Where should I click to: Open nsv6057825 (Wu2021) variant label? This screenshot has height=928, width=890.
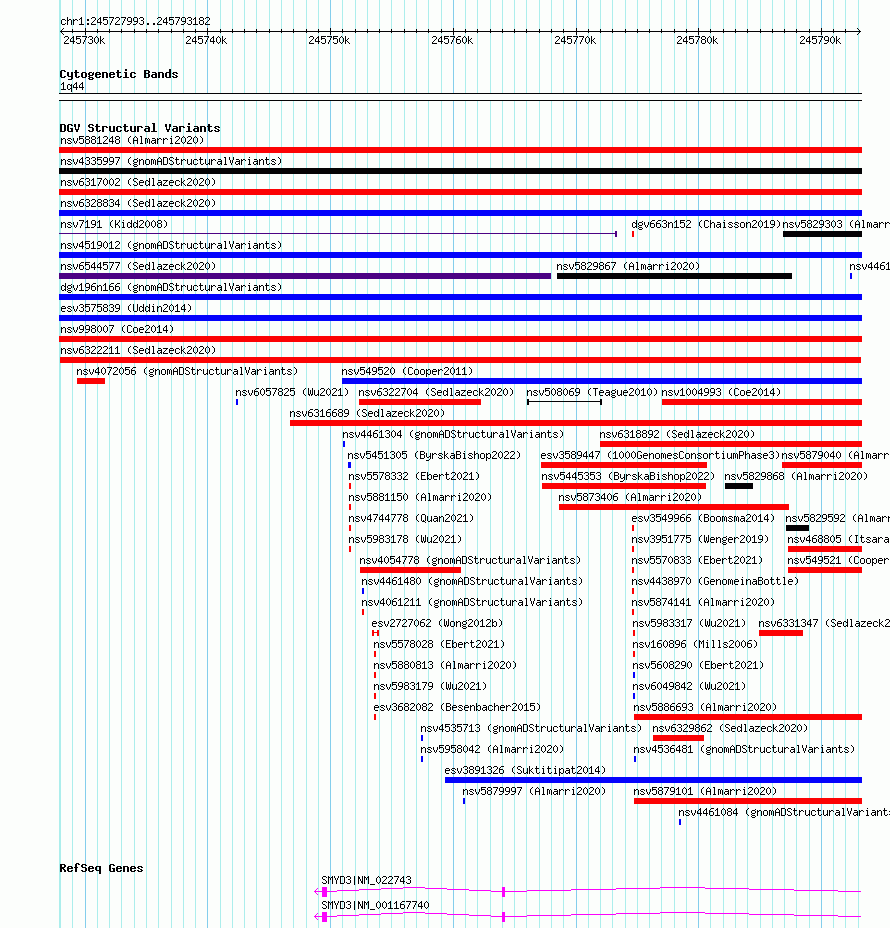[292, 392]
